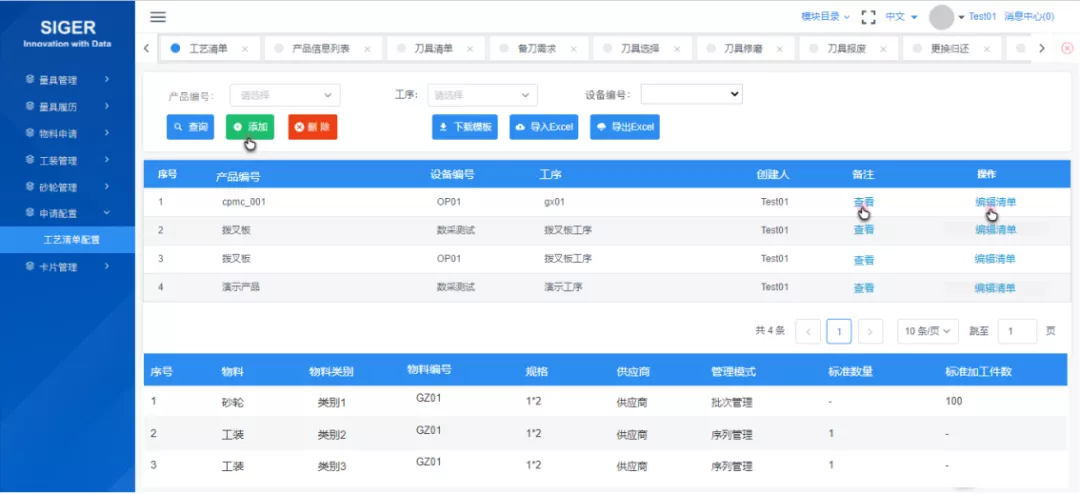Viewport: 1080px width, 494px height.
Task: Collapse the 申请配置 menu chevron
Action: [107, 213]
